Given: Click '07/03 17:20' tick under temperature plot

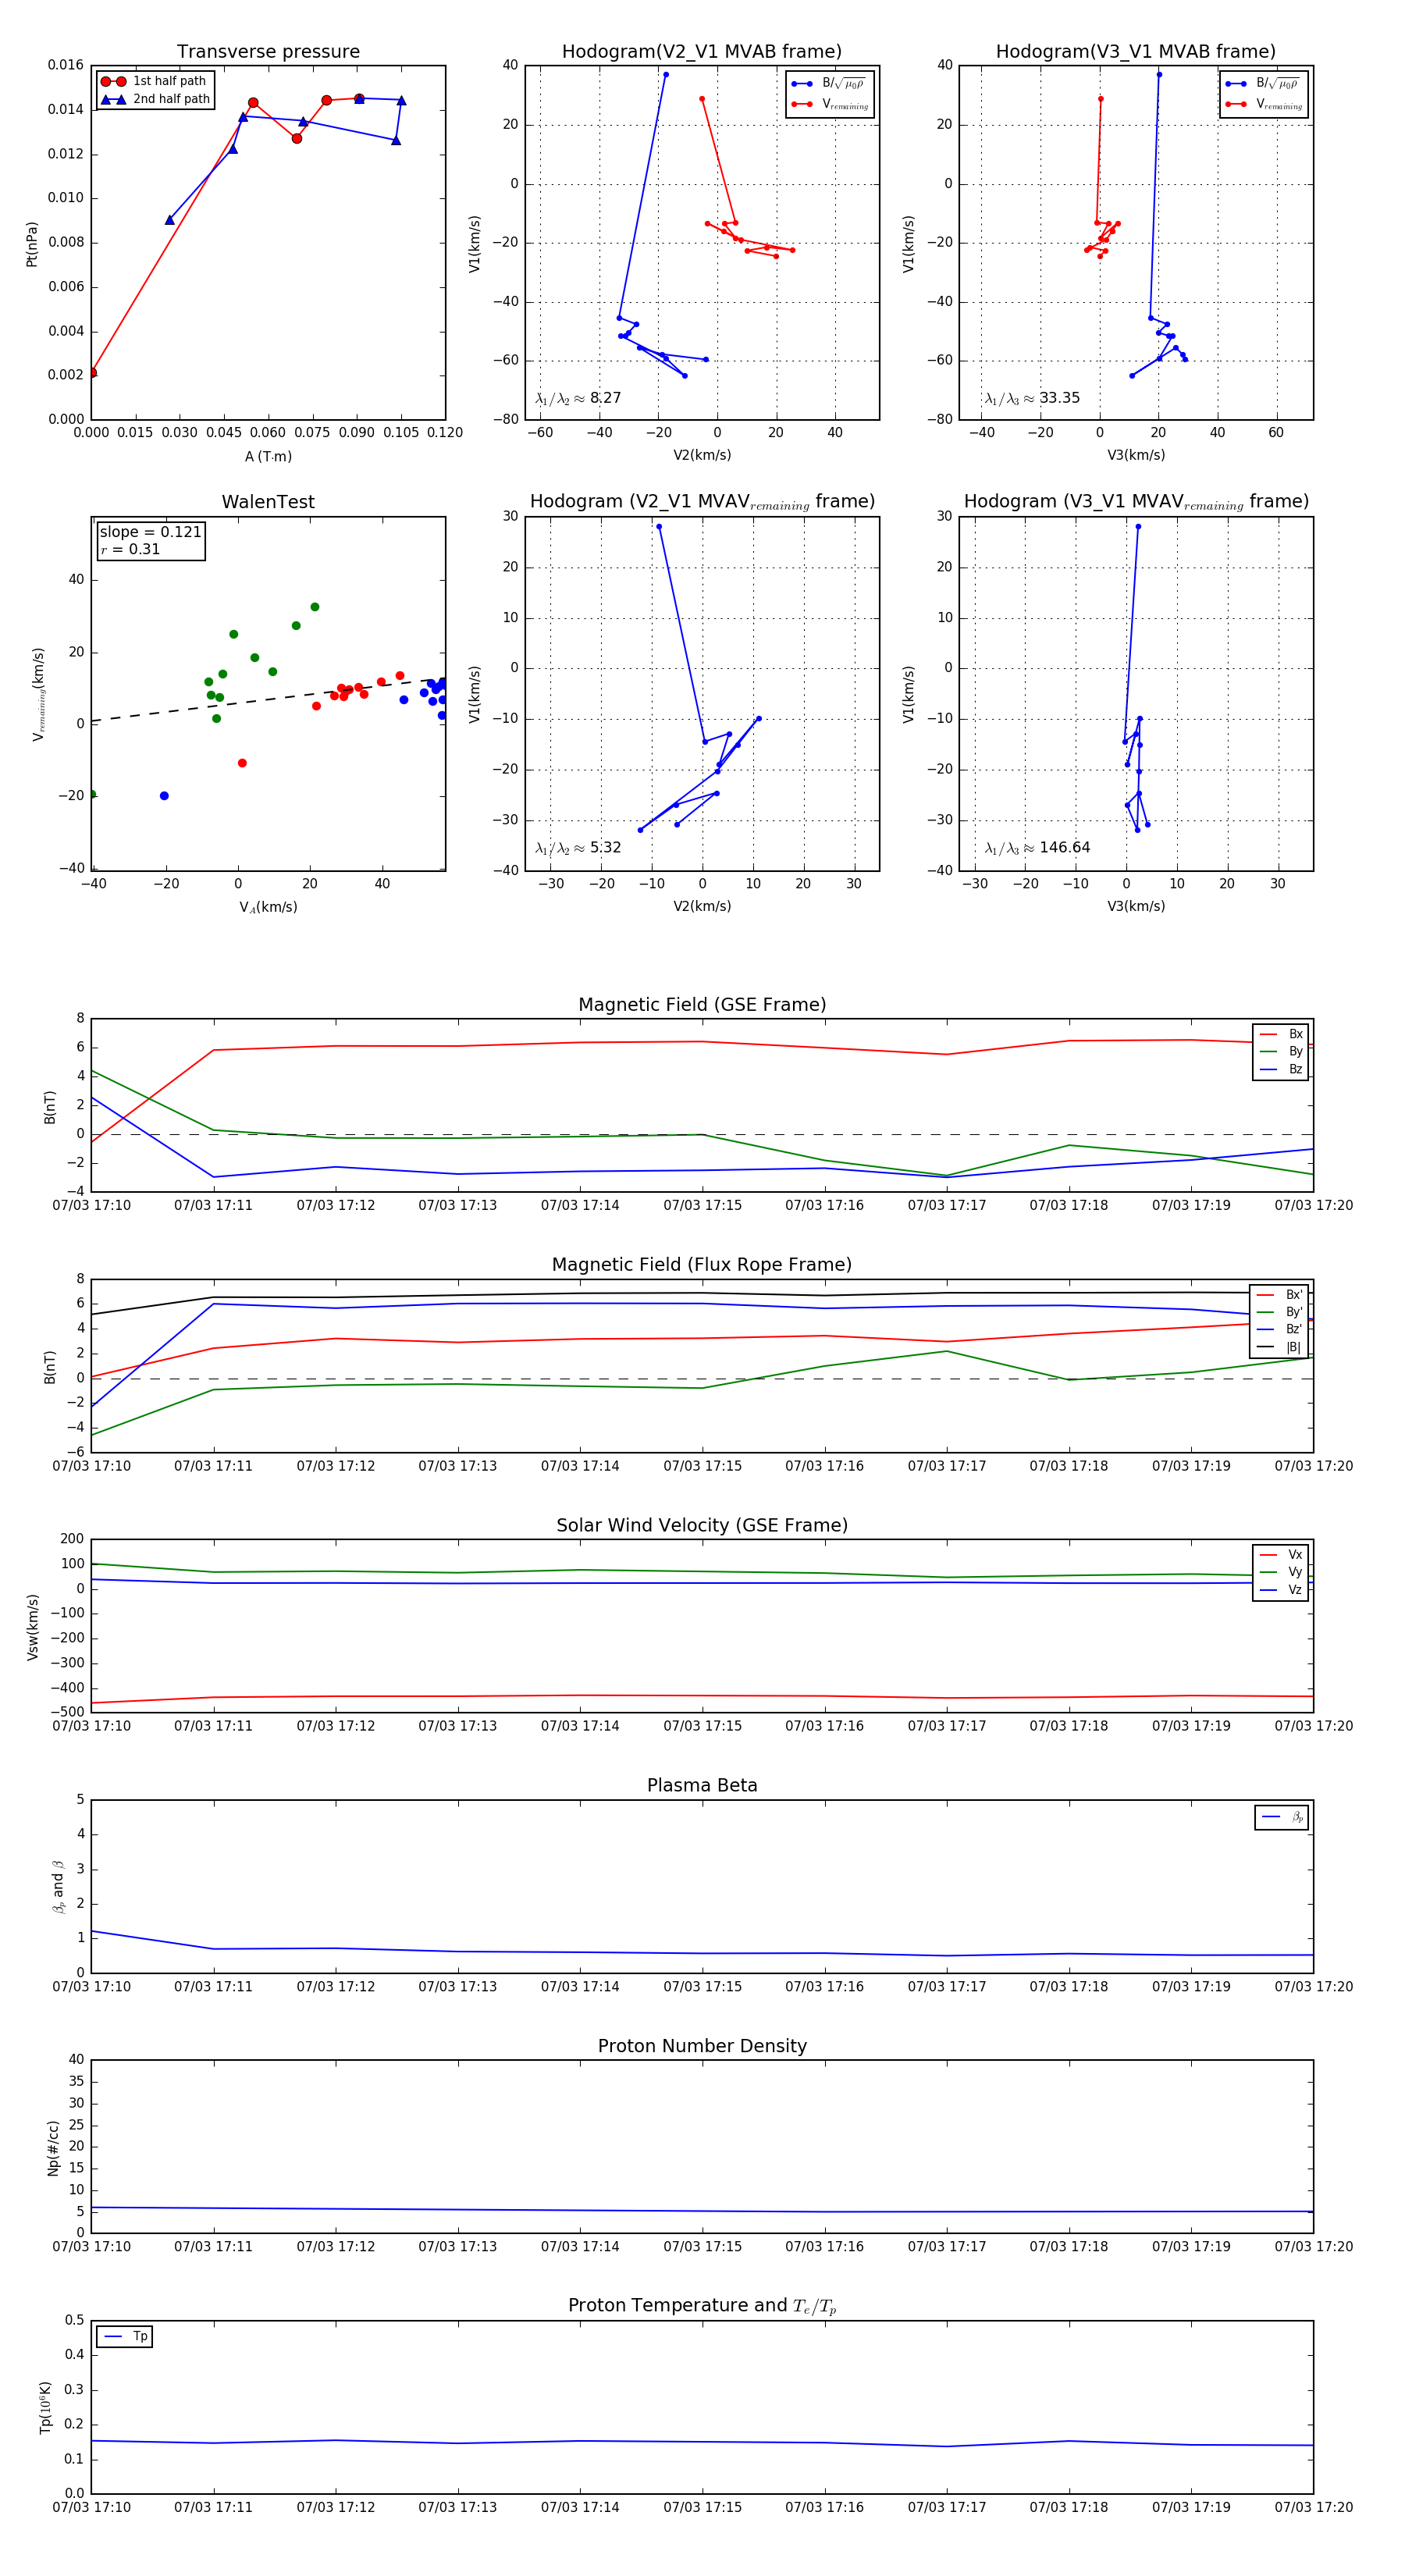Looking at the screenshot, I should 1313,2508.
